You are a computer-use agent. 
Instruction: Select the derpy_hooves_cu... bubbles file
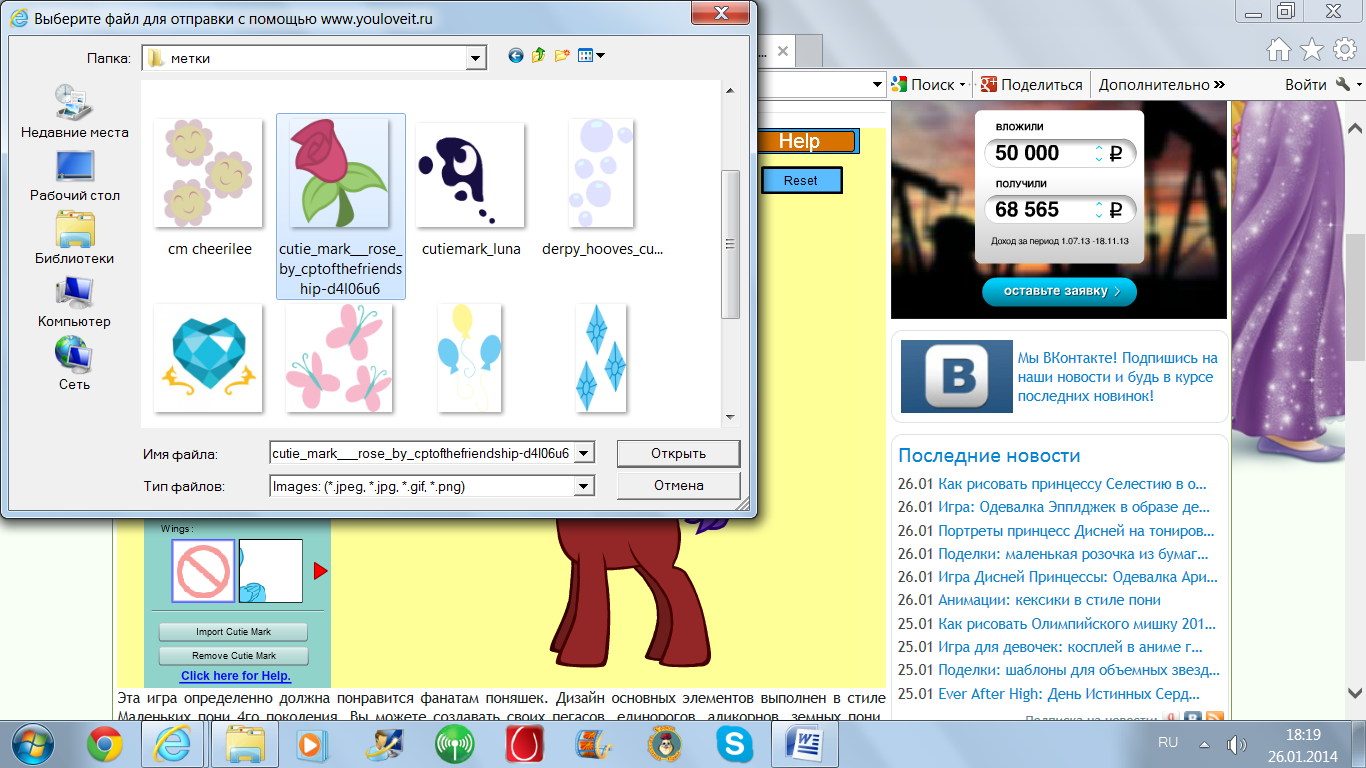coord(602,187)
